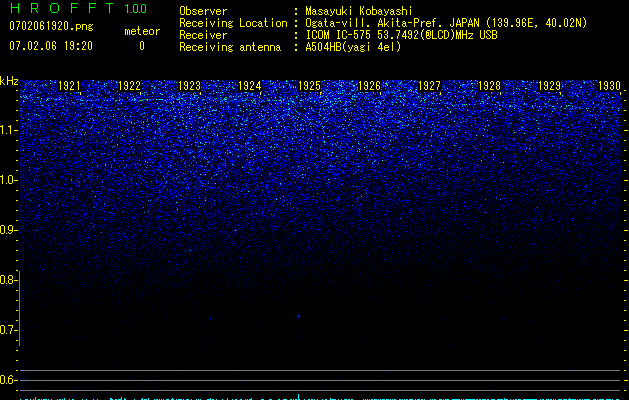Viewport: 629px width, 400px height.
Task: Click the meteor label
Action: point(142,31)
